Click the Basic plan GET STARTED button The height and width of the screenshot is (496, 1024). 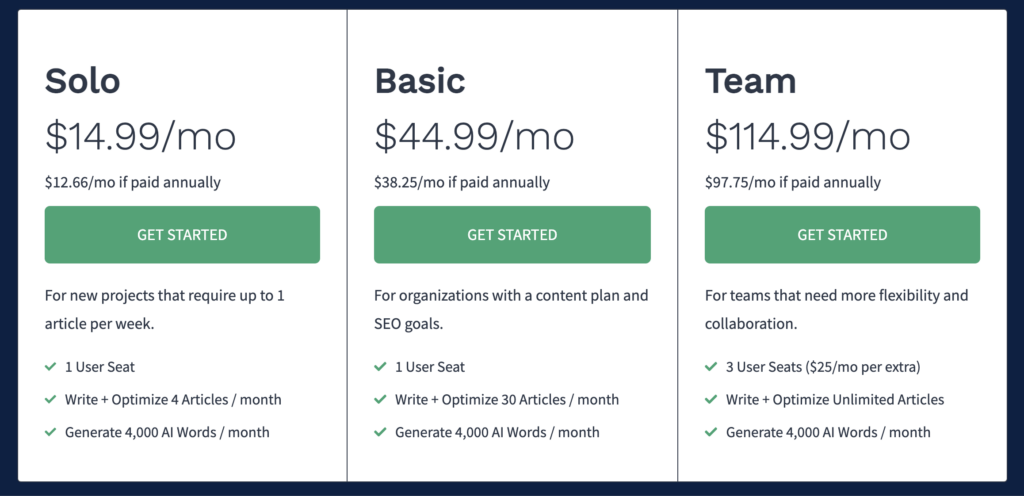(x=512, y=235)
